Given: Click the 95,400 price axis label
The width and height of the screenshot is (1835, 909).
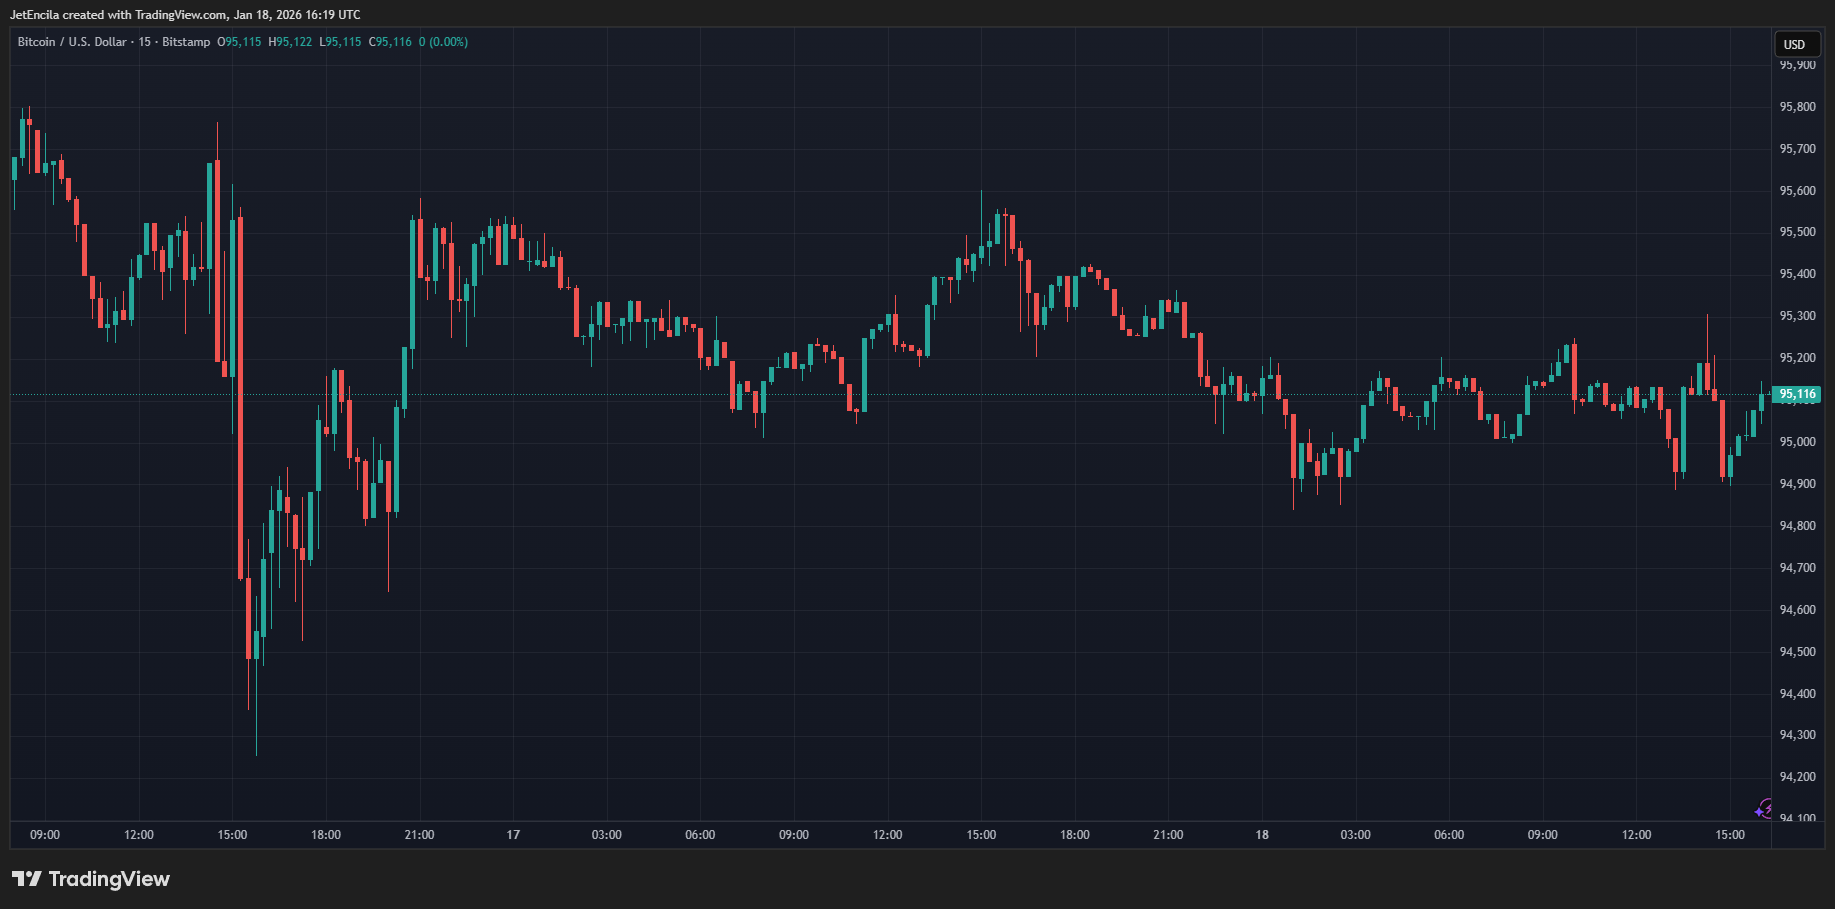Looking at the screenshot, I should [1797, 274].
